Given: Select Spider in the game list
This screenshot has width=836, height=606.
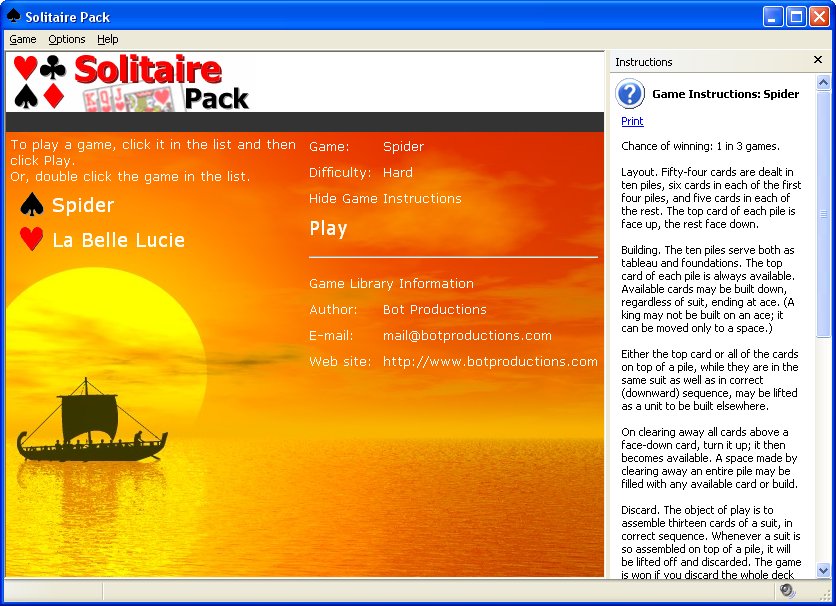Looking at the screenshot, I should click(83, 205).
